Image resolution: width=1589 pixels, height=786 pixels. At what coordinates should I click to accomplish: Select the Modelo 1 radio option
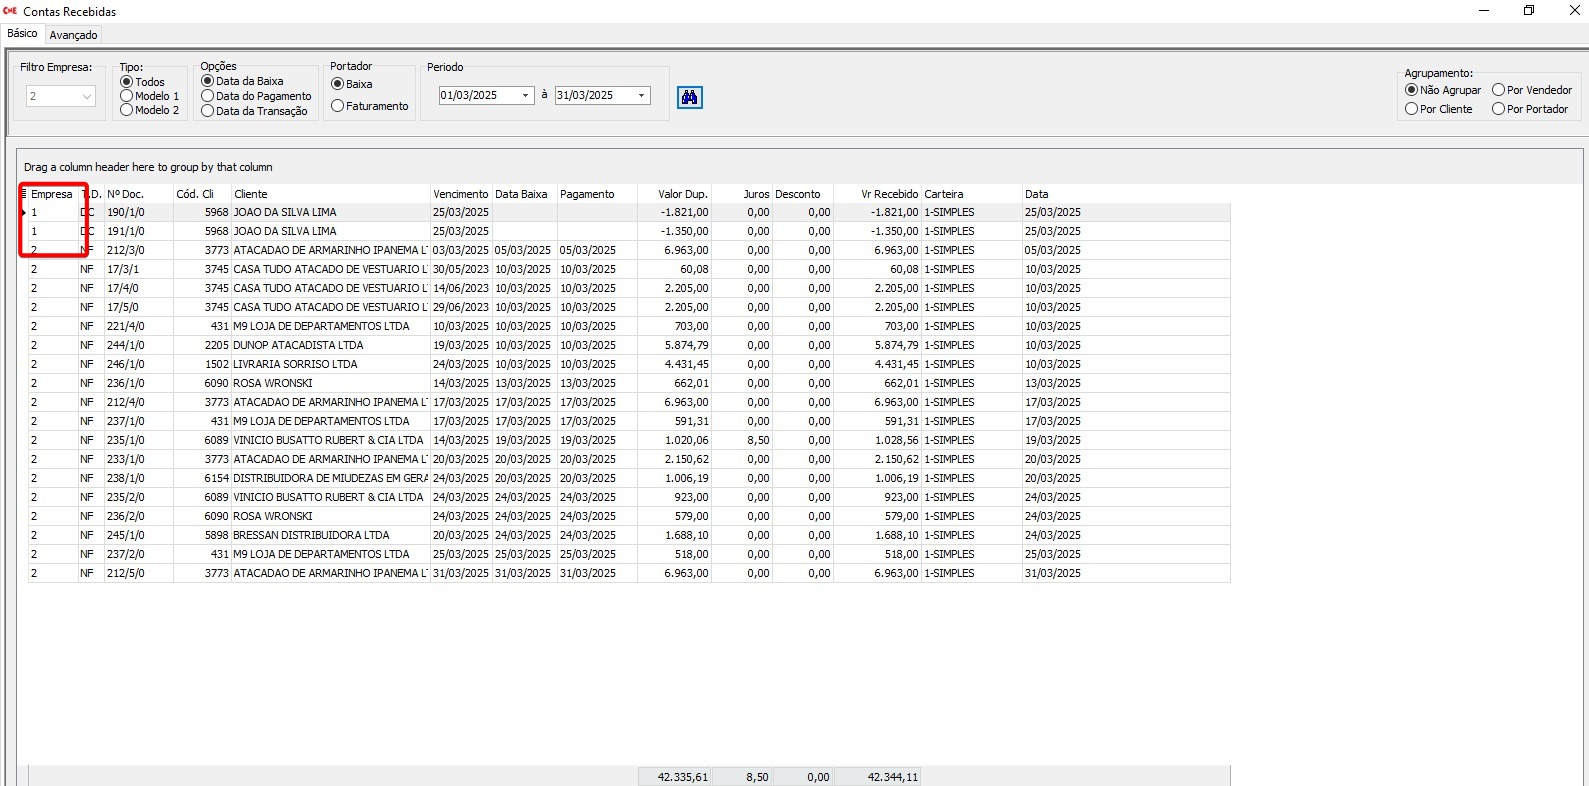(127, 96)
